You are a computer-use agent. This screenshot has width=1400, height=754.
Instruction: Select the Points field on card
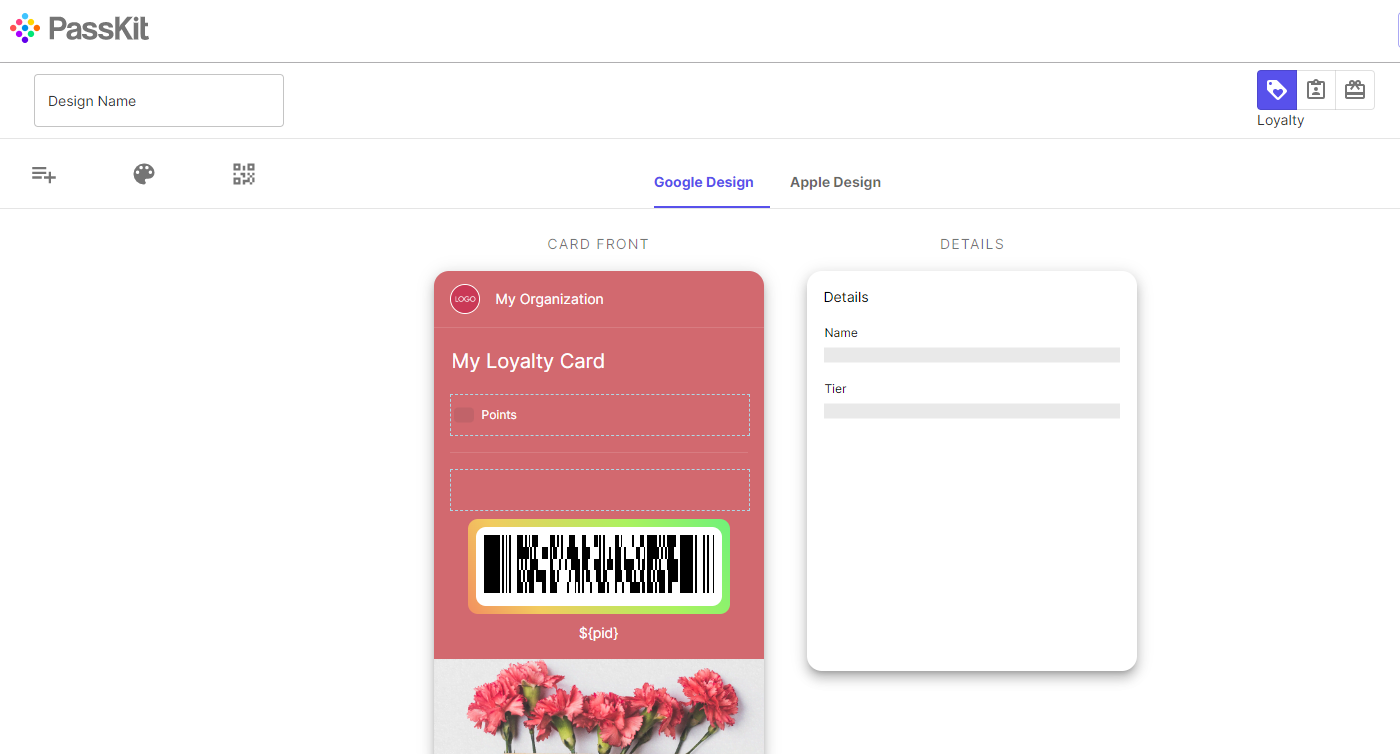[600, 415]
